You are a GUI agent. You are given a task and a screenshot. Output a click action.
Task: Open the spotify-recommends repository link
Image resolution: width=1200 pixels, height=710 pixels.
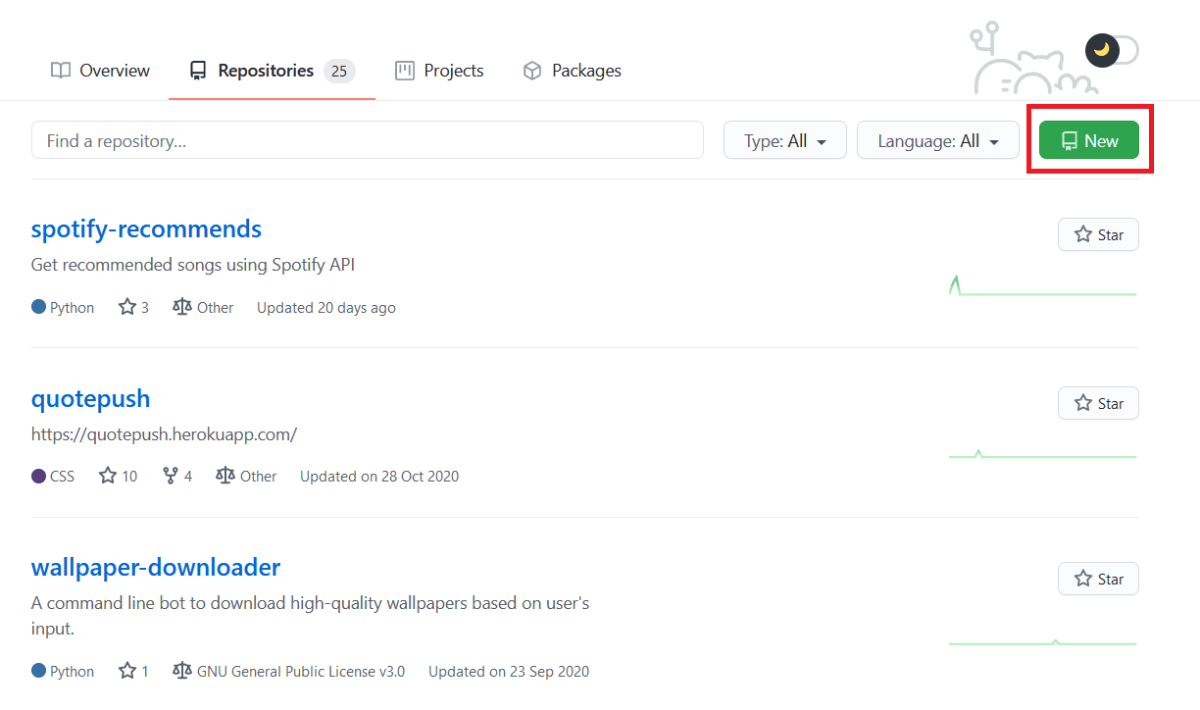[x=146, y=229]
